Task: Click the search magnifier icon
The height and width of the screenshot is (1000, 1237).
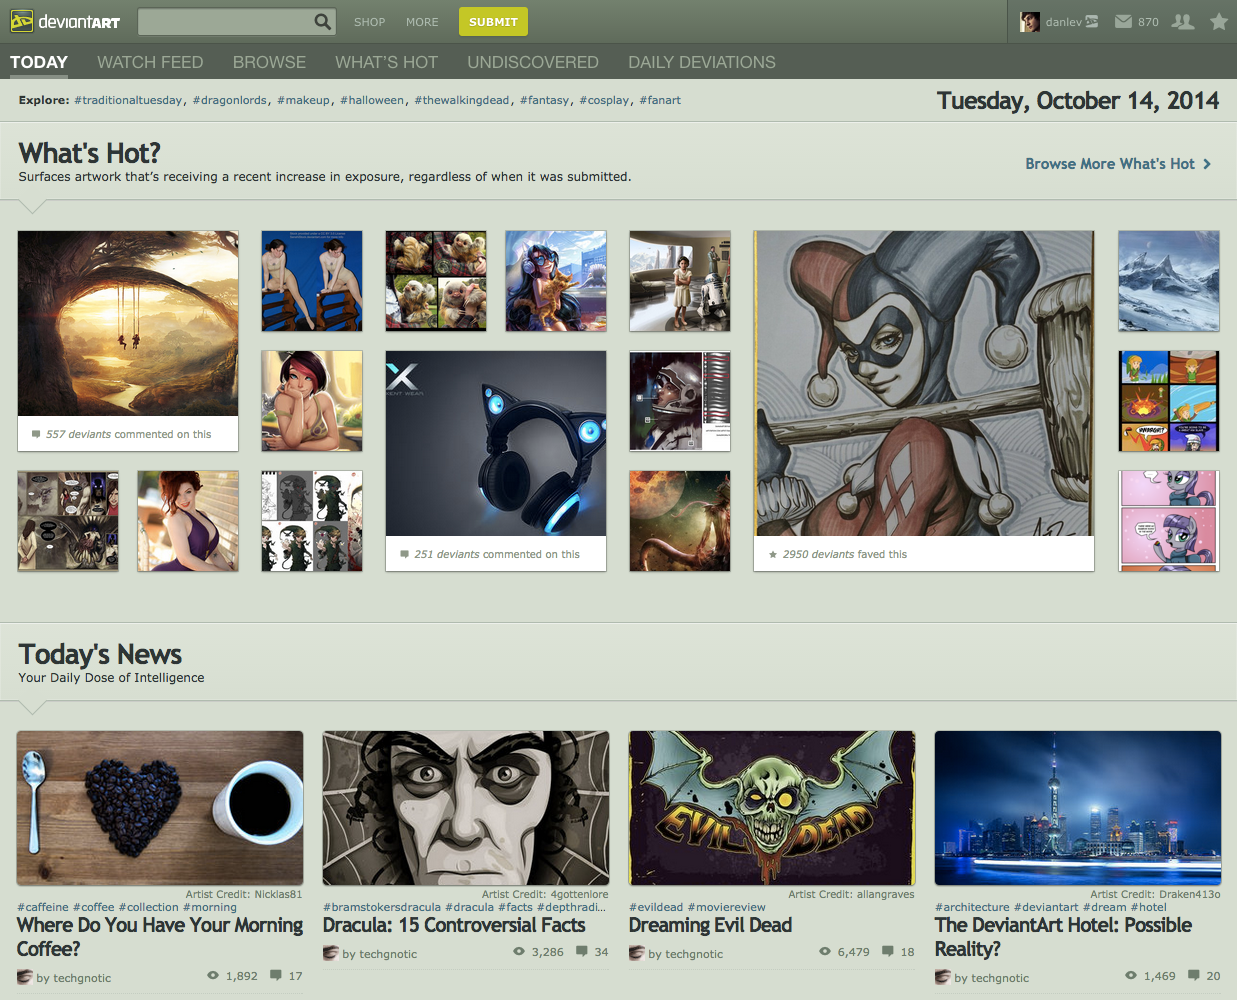Action: point(323,21)
